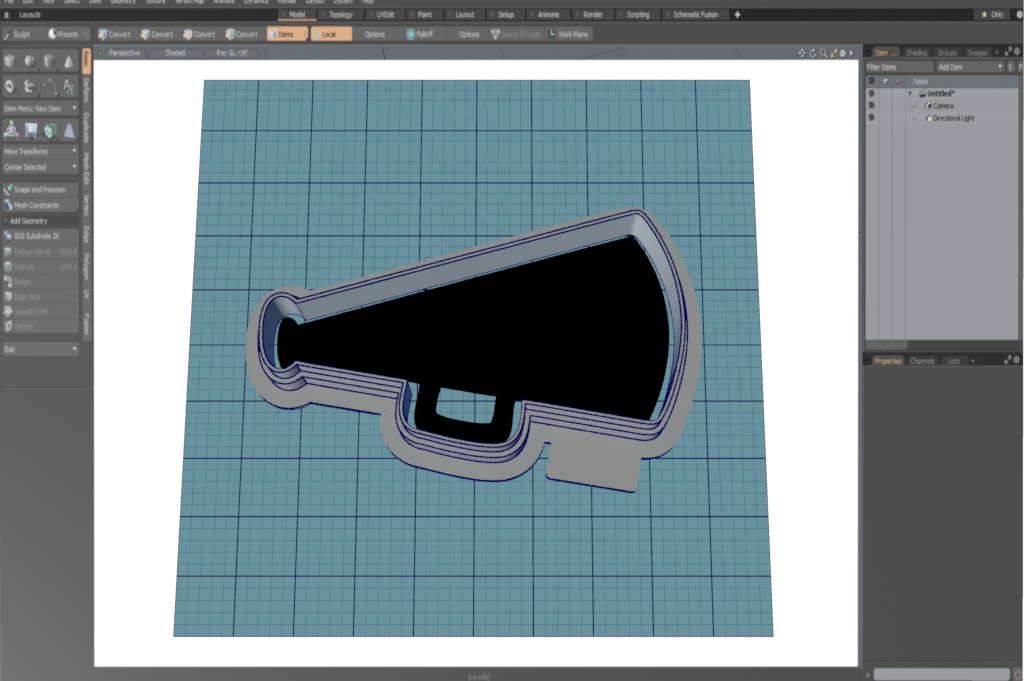
Task: Toggle visibility of the Untitled scene
Action: click(x=871, y=94)
